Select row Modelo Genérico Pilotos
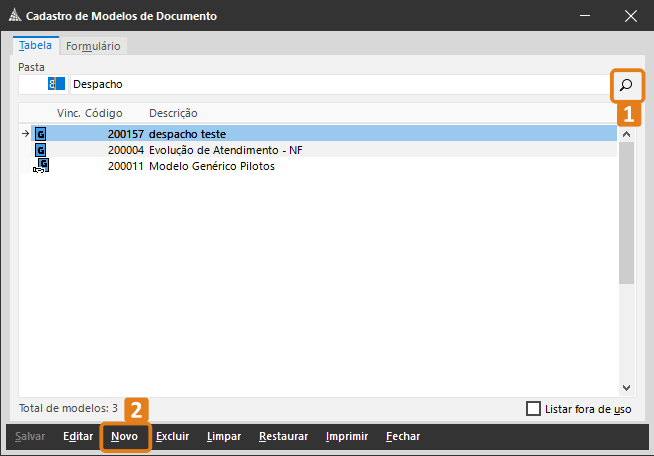654x456 pixels. pos(324,166)
